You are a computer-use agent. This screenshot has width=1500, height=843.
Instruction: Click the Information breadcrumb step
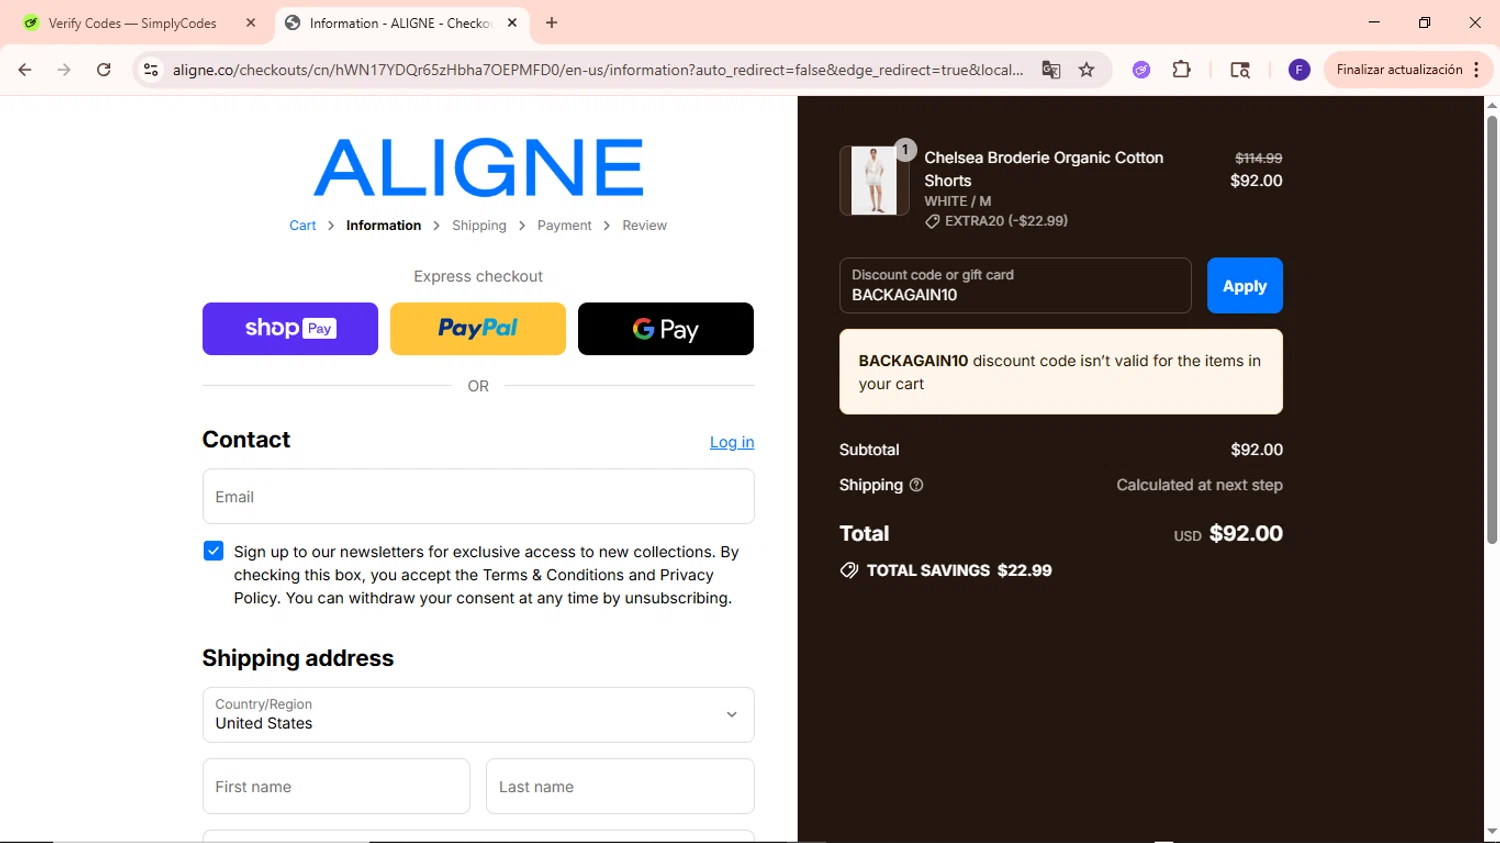[x=383, y=226]
